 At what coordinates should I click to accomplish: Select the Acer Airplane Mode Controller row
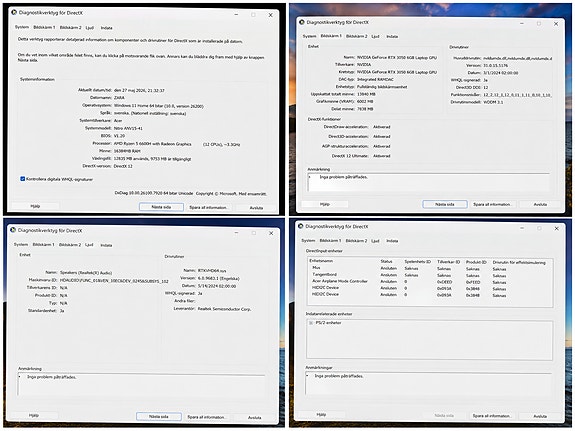click(x=430, y=281)
